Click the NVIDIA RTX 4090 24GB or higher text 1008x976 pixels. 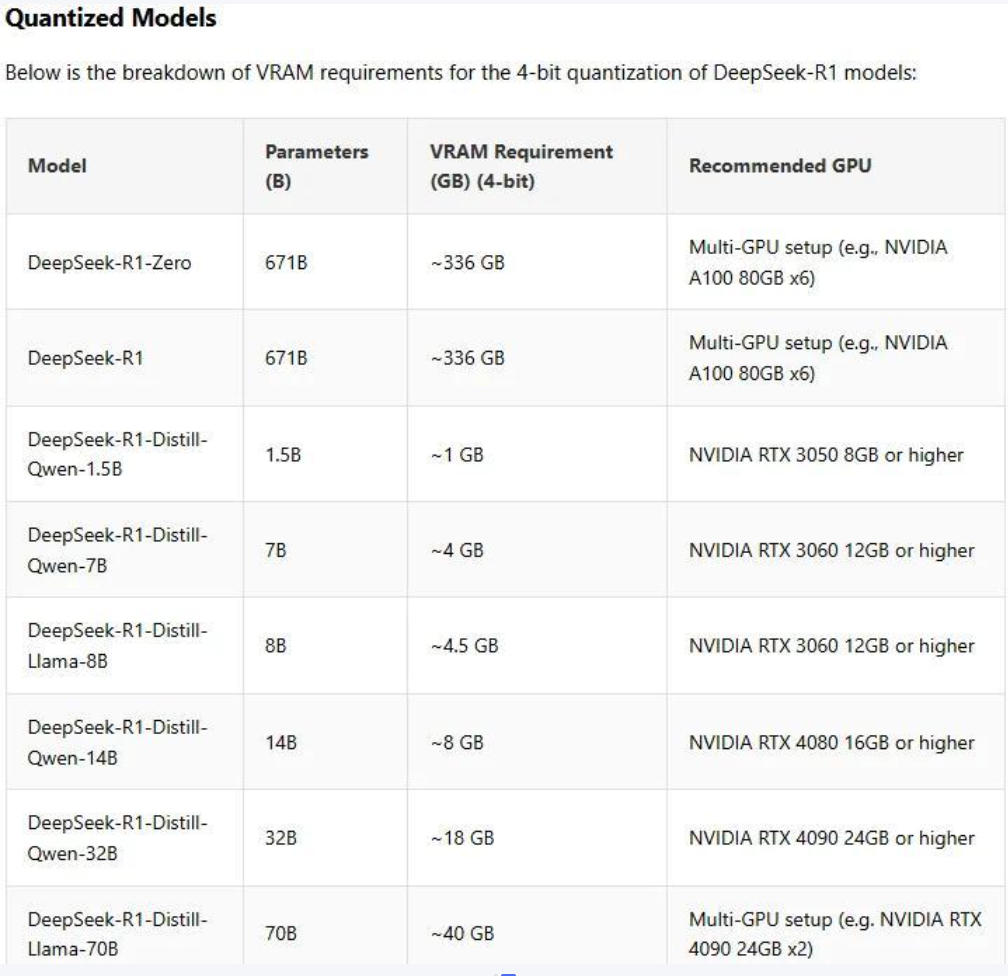click(x=831, y=838)
